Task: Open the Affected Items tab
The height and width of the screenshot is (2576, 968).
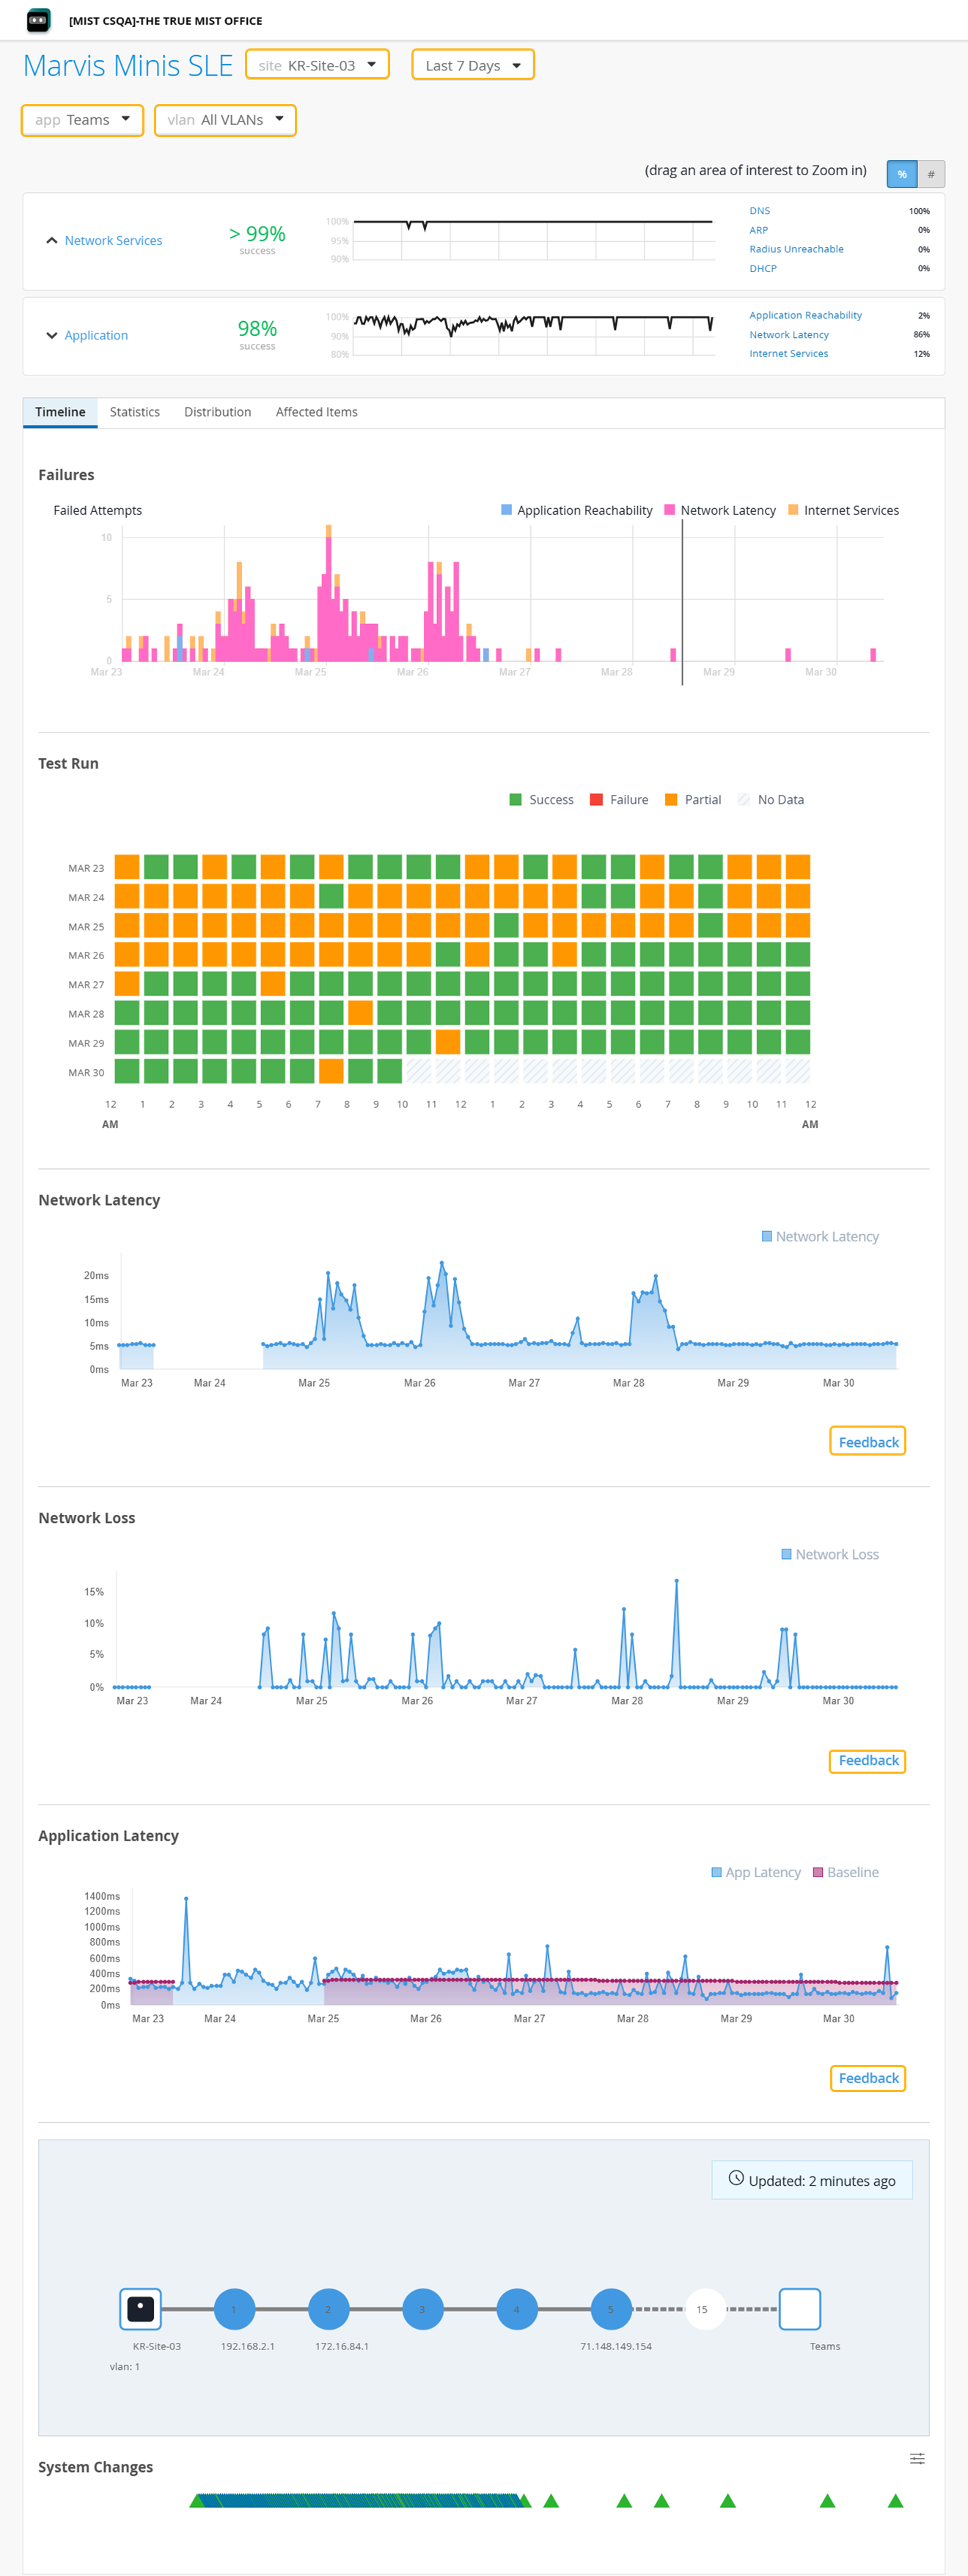Action: point(316,412)
